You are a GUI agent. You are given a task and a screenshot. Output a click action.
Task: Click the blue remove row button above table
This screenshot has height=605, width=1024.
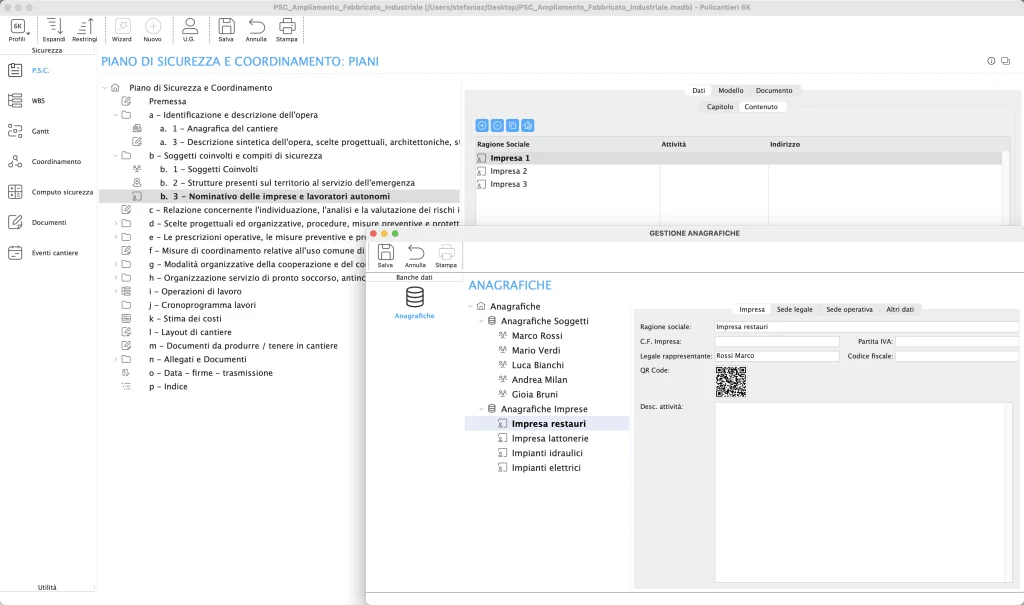[x=497, y=125]
